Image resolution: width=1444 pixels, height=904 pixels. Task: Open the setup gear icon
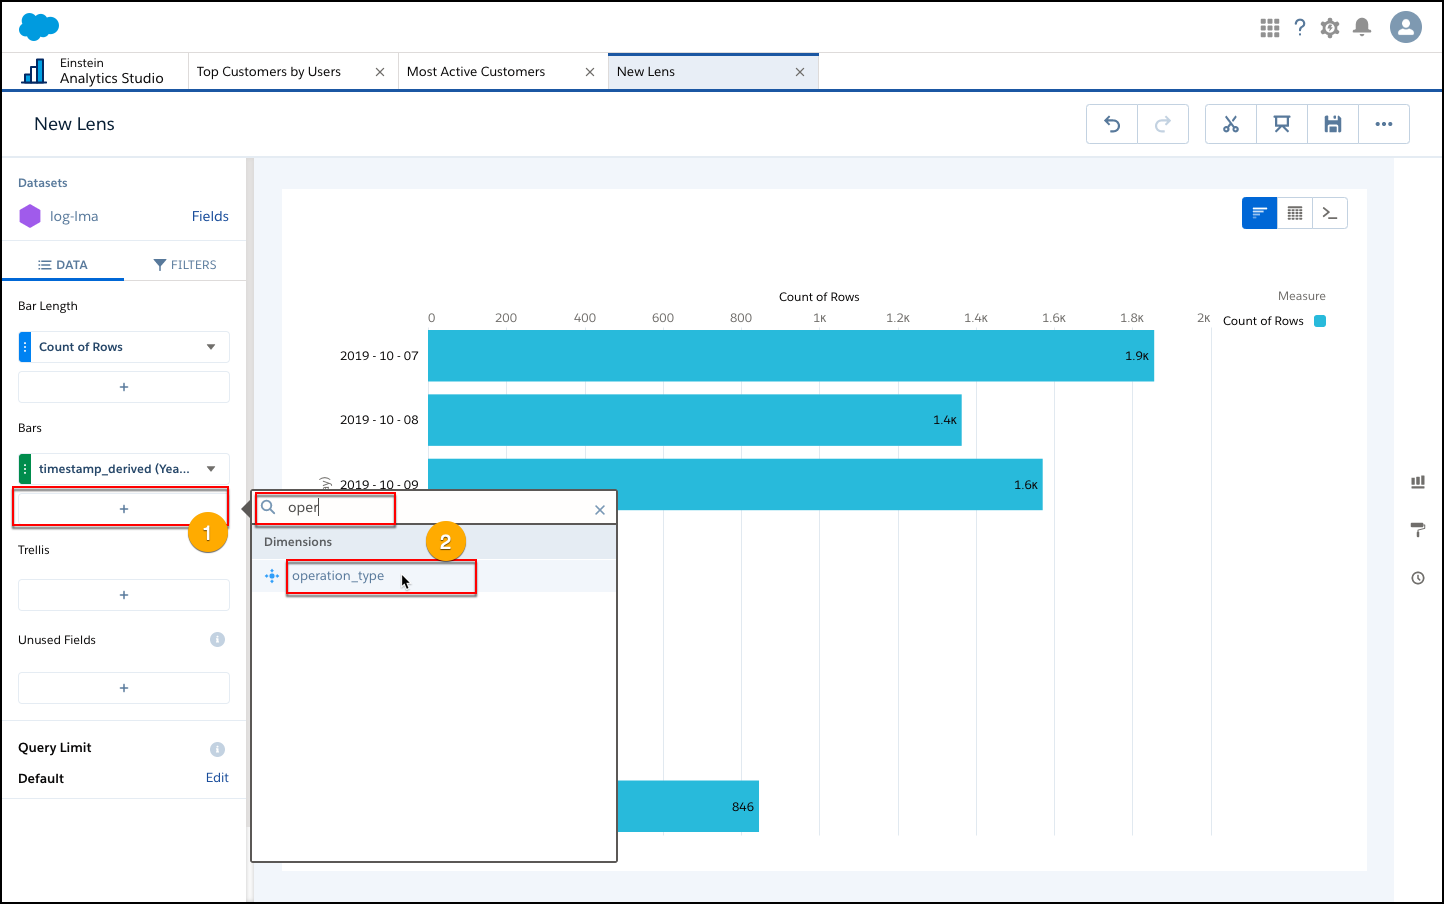click(x=1330, y=28)
